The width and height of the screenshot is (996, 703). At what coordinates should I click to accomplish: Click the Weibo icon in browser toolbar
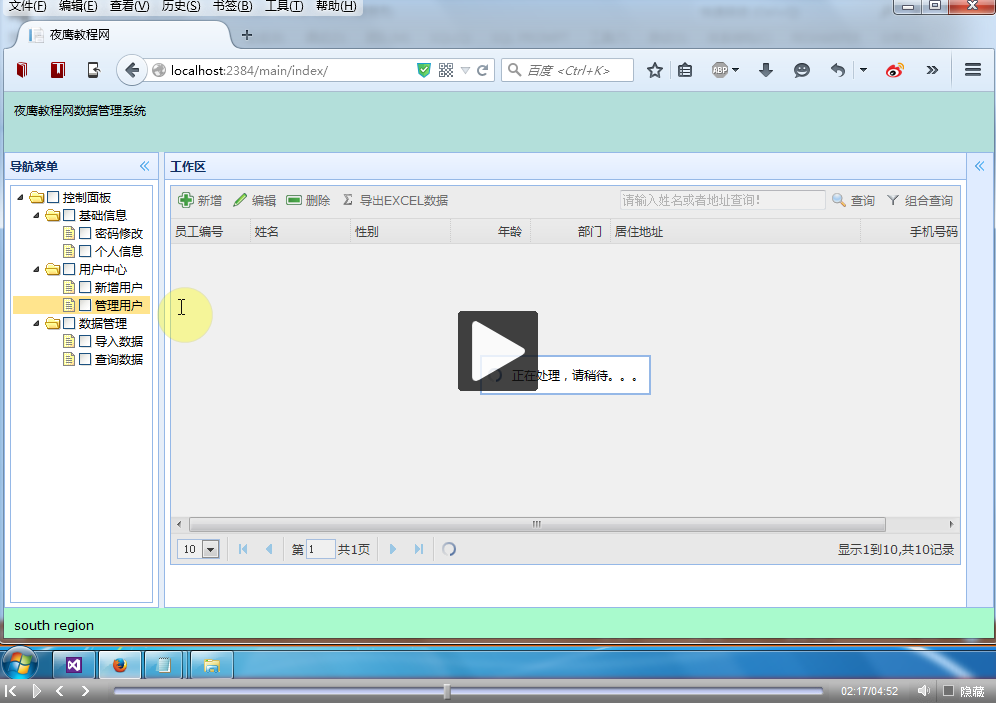click(x=894, y=70)
